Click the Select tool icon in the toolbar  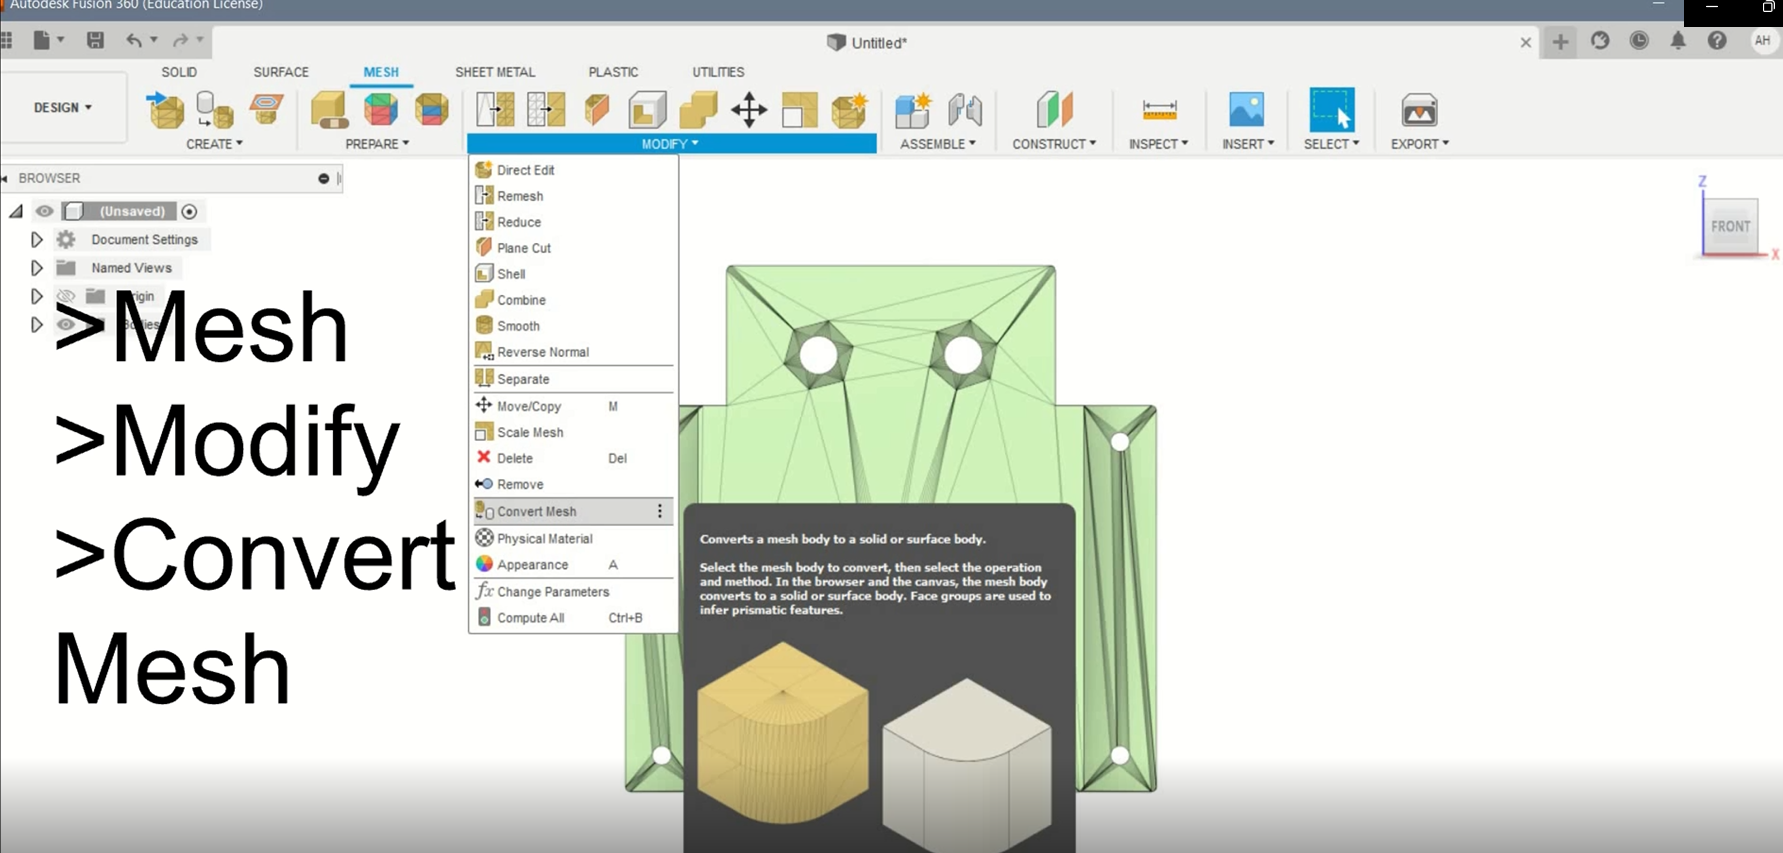click(x=1332, y=109)
